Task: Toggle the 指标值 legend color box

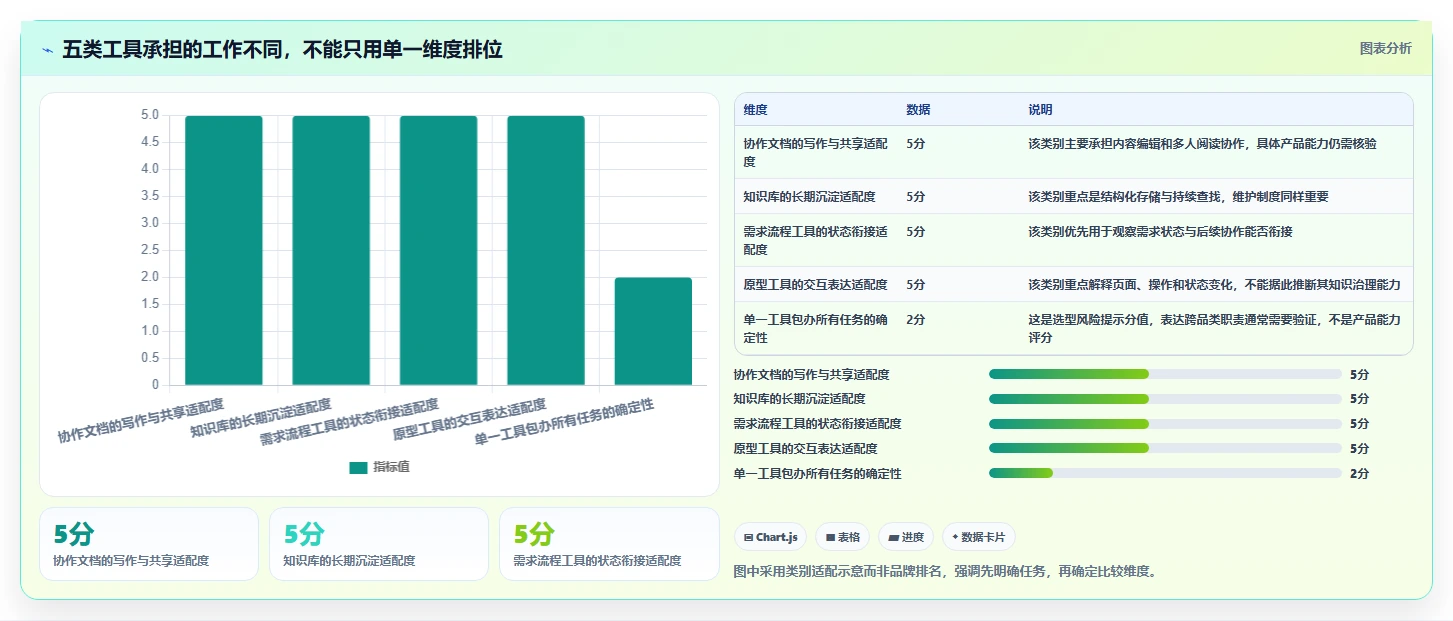Action: (x=358, y=467)
